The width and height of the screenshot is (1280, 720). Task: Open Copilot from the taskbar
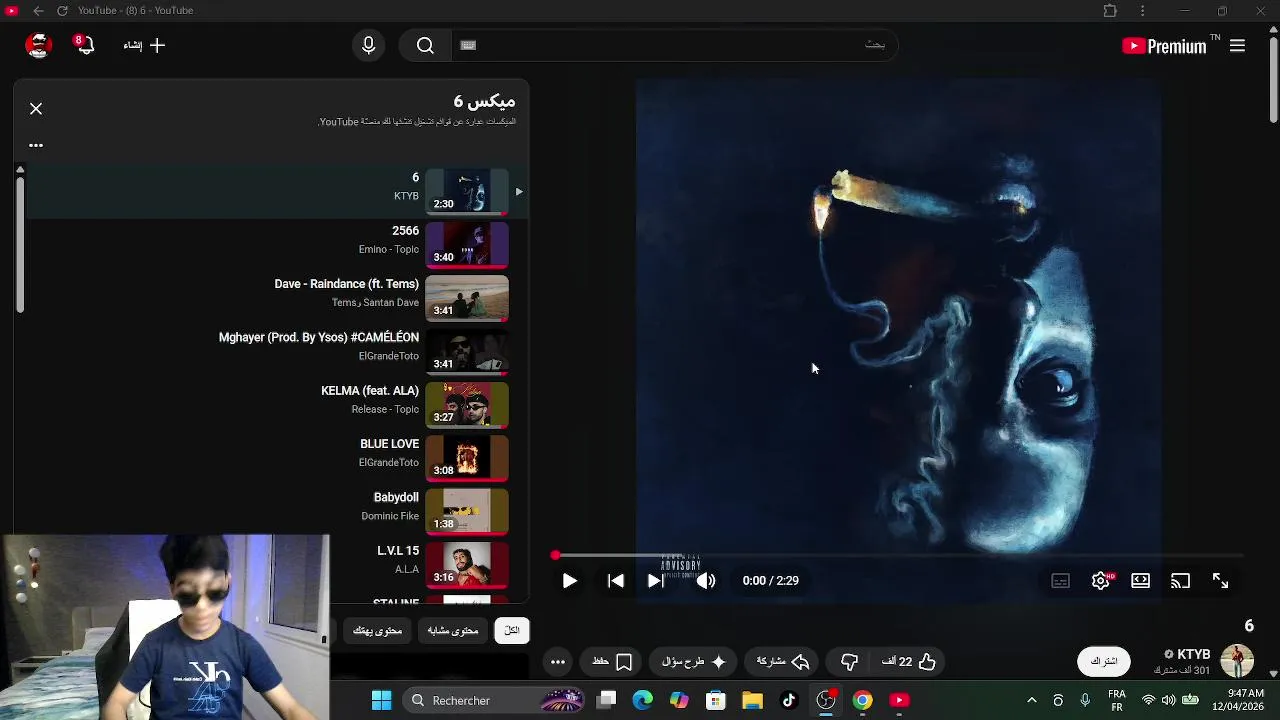(679, 700)
